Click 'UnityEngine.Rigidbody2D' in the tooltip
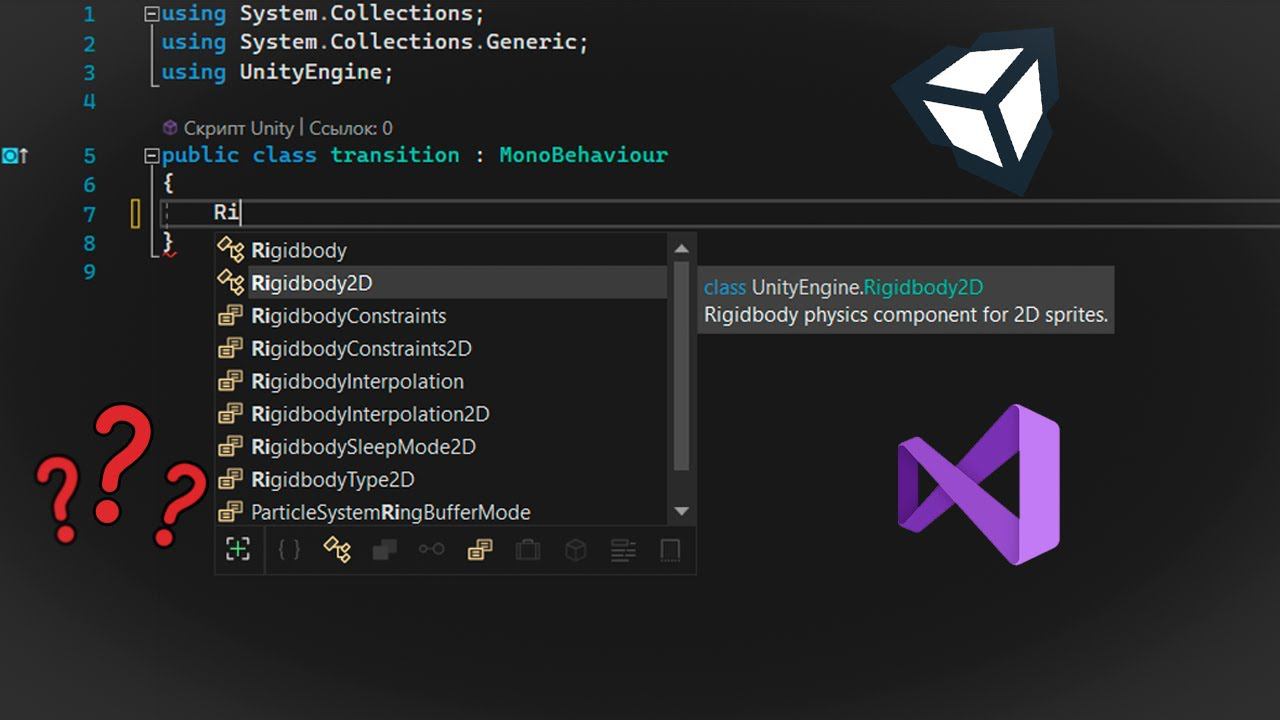Screen dimensions: 1280x720 [x=867, y=287]
